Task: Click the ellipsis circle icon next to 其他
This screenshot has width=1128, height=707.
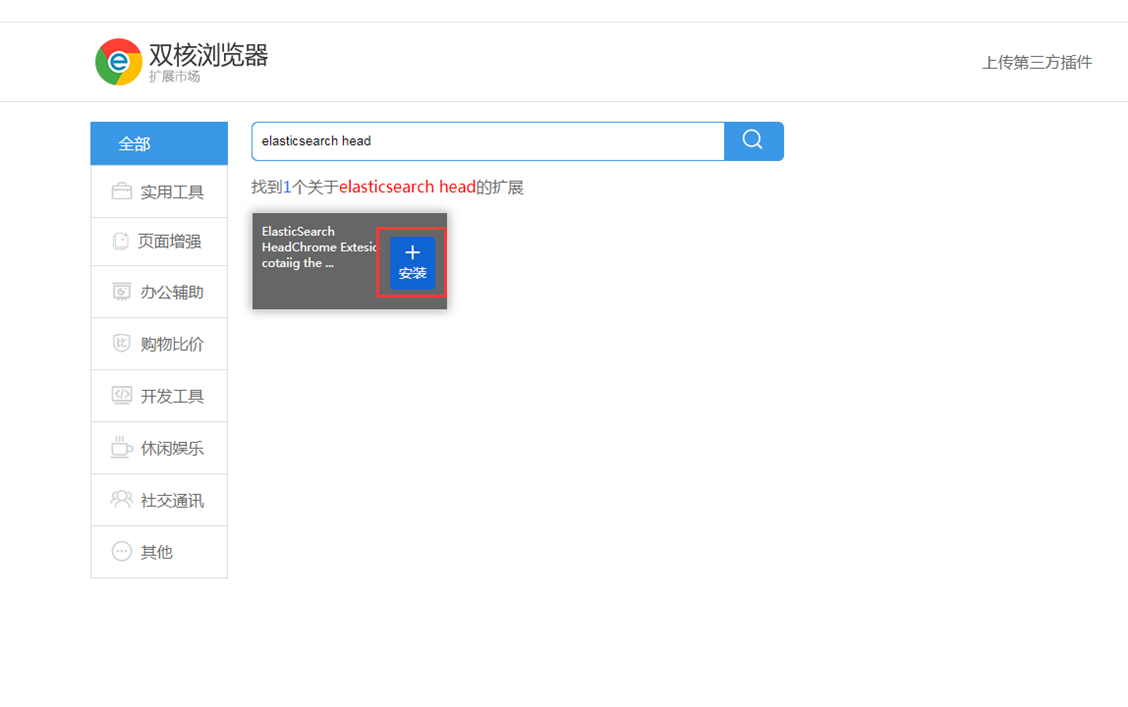Action: point(122,551)
